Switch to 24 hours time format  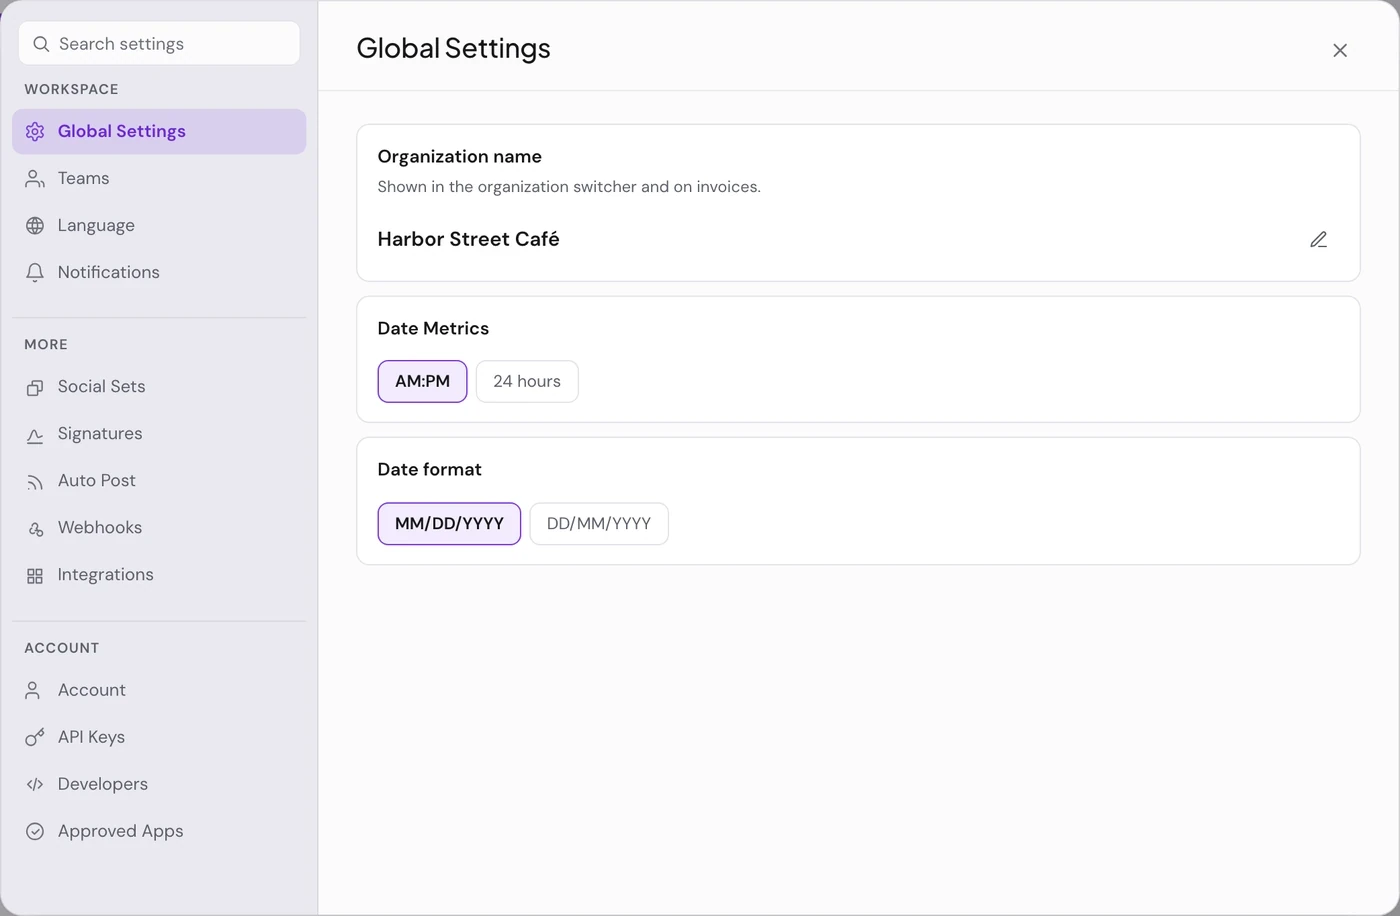[x=527, y=381]
